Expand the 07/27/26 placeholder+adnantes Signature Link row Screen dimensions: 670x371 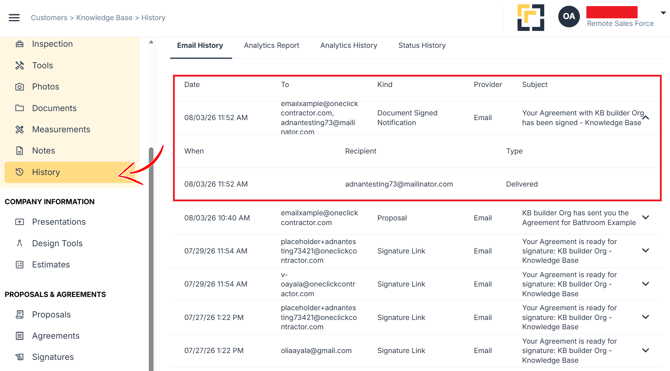click(646, 317)
